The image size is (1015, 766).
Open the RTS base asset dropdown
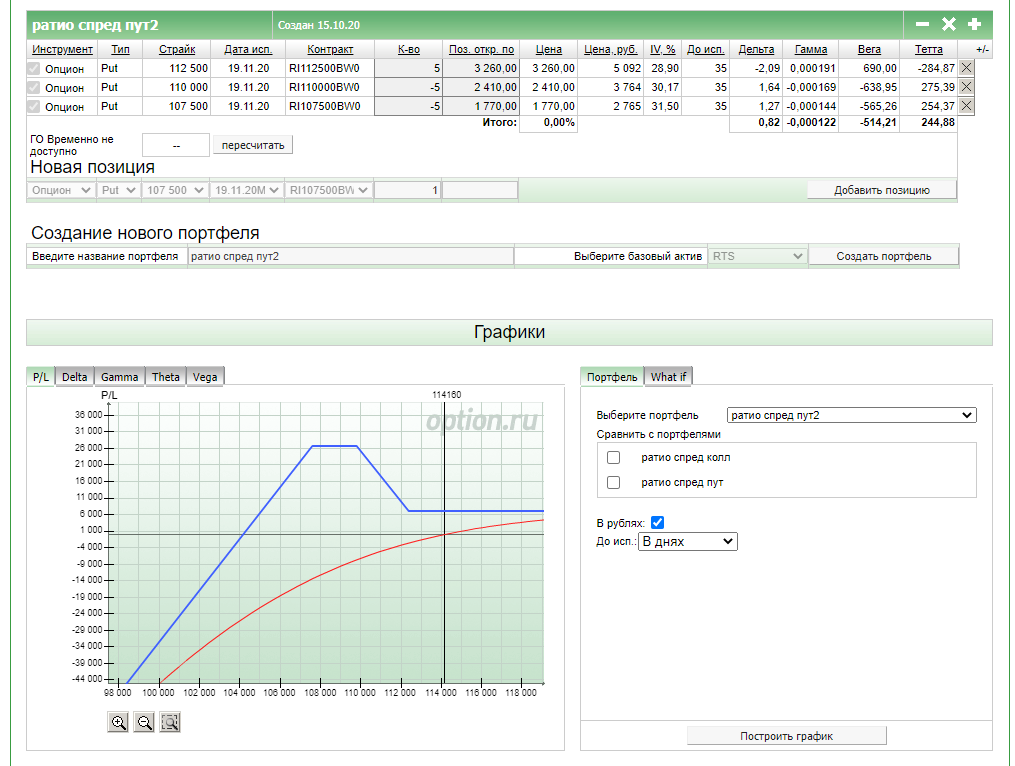(757, 256)
